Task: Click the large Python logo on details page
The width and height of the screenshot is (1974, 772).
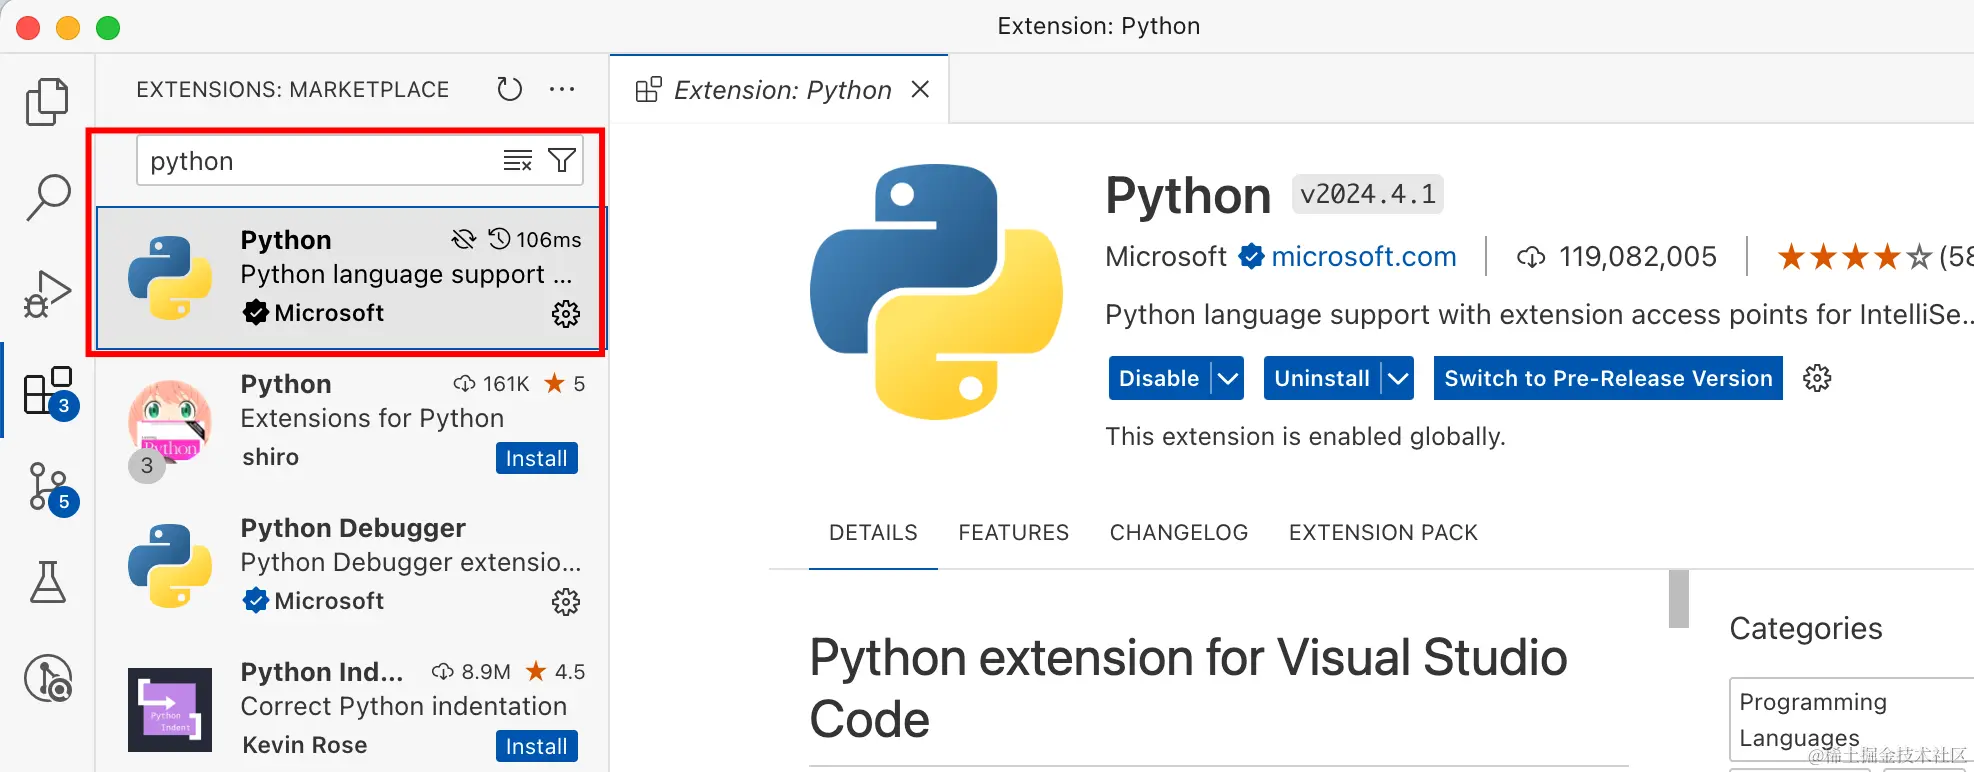Action: (936, 292)
